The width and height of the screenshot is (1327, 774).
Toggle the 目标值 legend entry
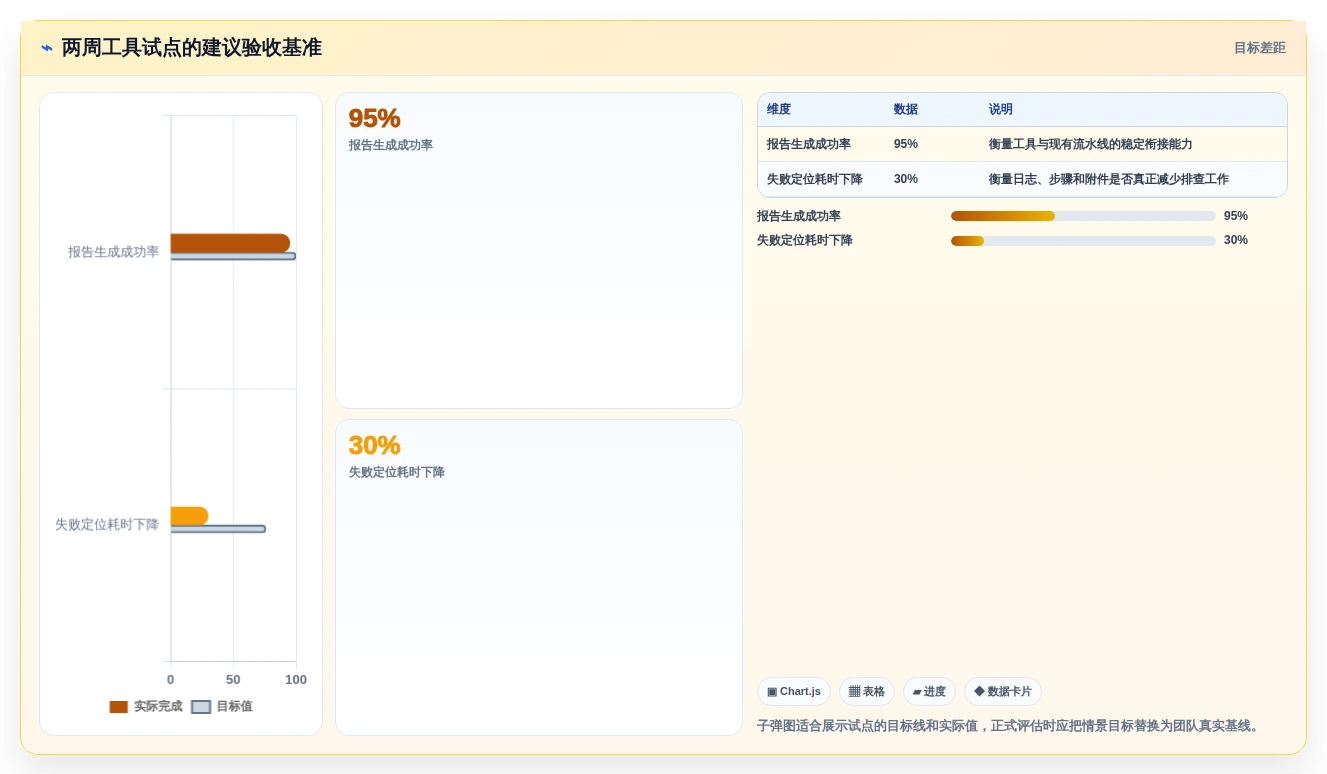point(222,706)
